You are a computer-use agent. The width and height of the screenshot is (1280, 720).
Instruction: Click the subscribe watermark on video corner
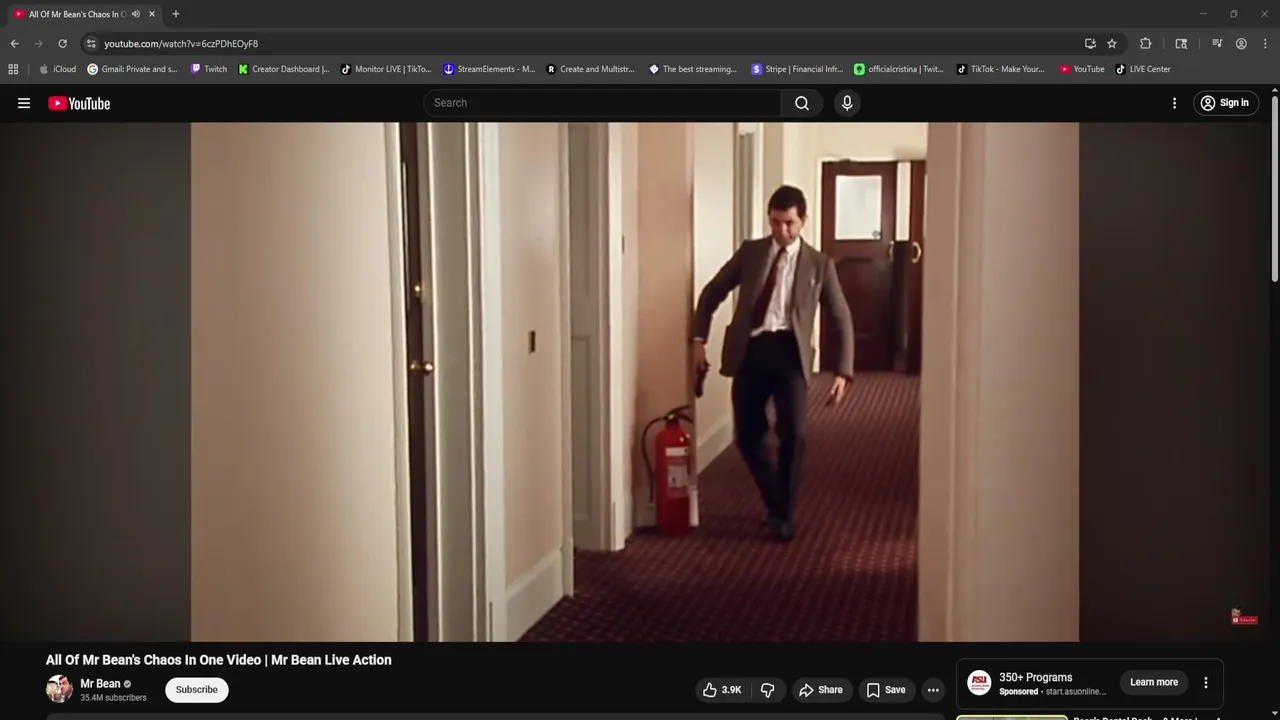click(x=1243, y=617)
